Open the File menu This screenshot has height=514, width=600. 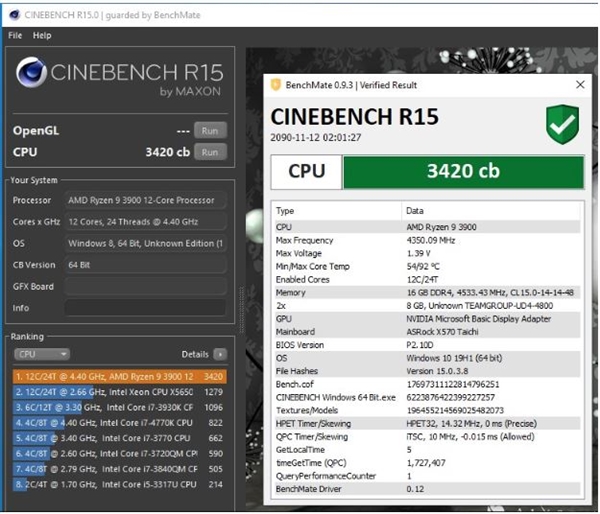[15, 35]
